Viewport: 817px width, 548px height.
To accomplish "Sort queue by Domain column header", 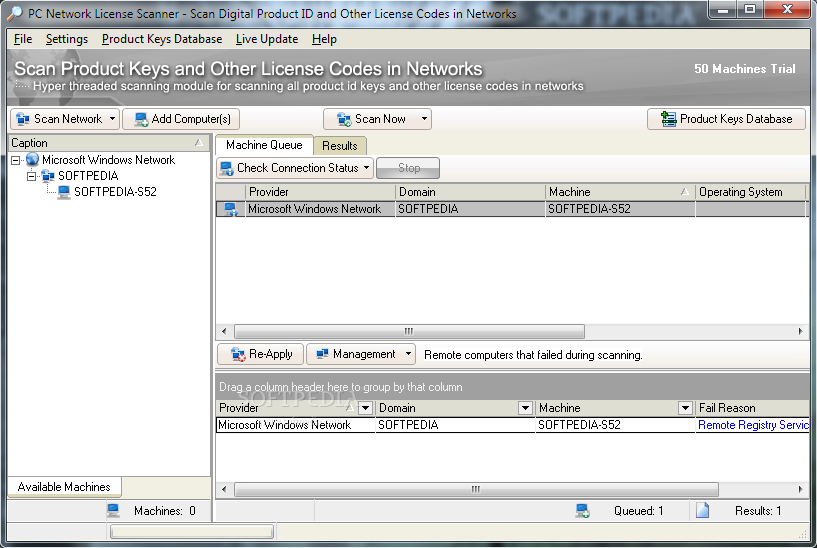I will tap(471, 192).
